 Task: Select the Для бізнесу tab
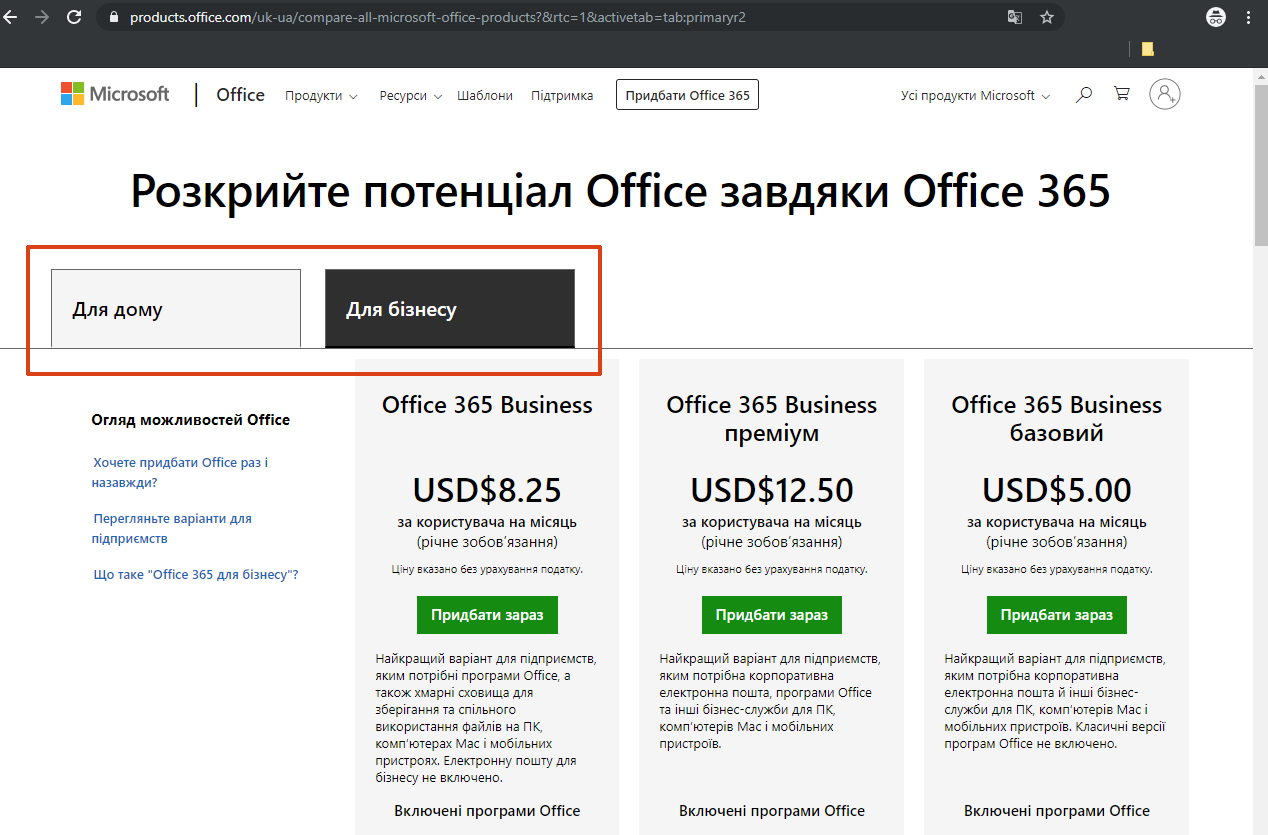(x=450, y=308)
